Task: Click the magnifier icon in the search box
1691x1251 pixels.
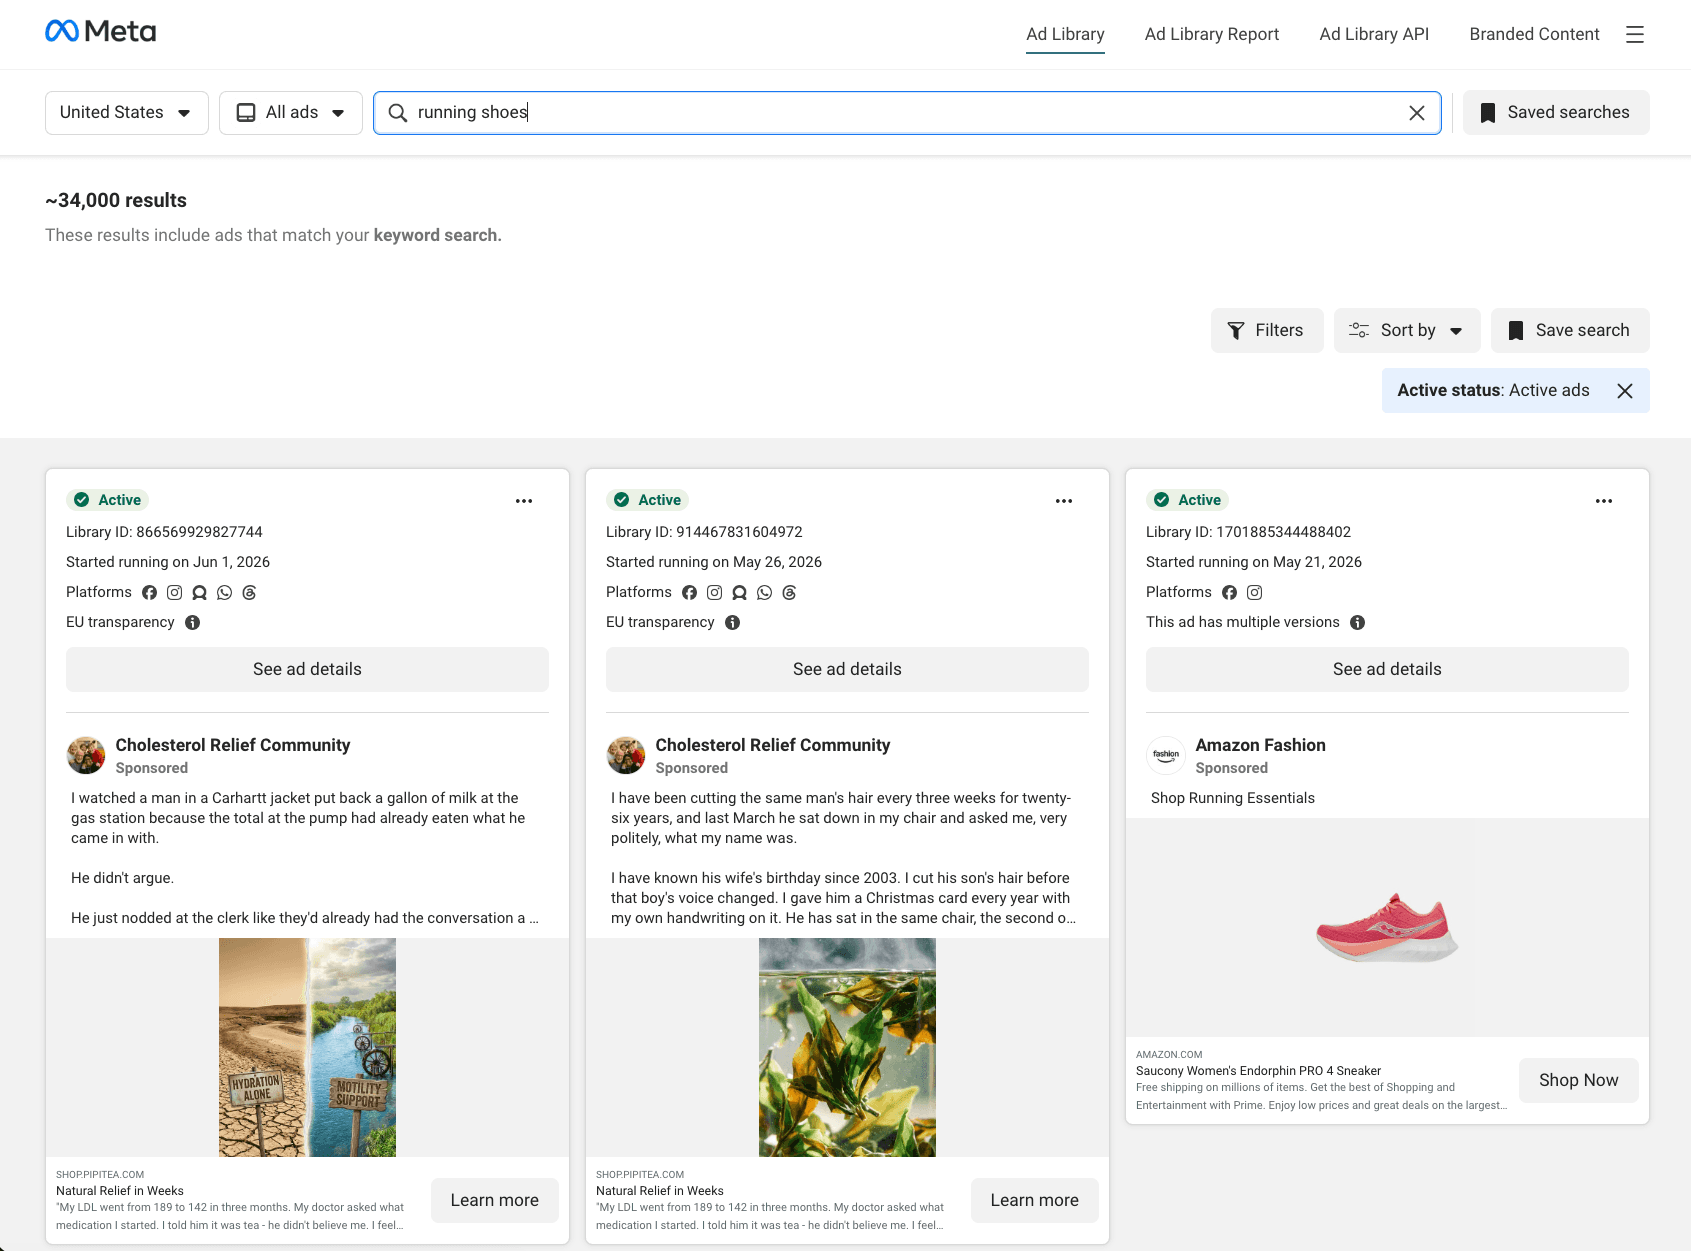Action: point(397,113)
